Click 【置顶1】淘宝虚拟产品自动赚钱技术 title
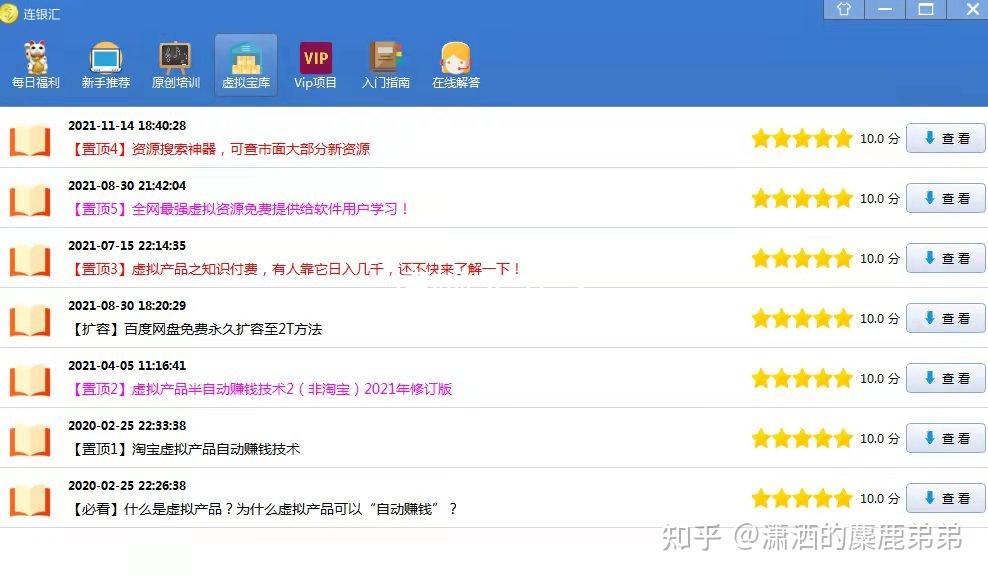This screenshot has width=988, height=577. 185,449
